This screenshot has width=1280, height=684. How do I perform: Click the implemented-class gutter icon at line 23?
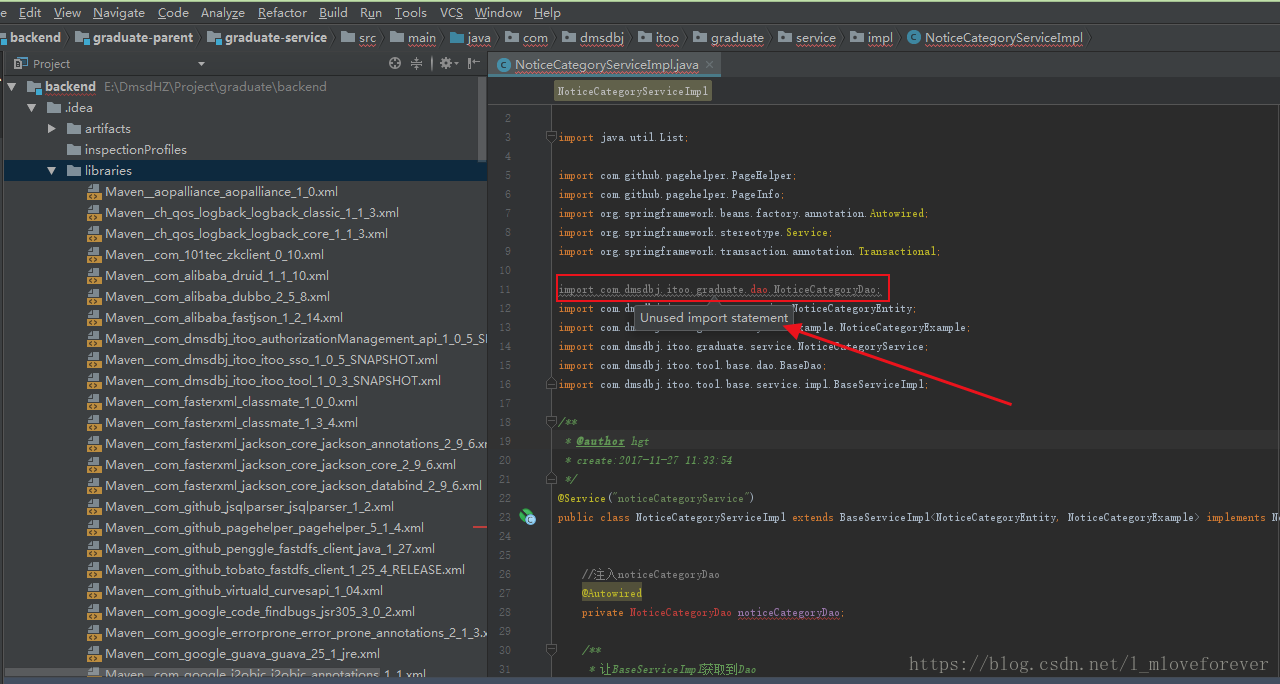pos(526,517)
